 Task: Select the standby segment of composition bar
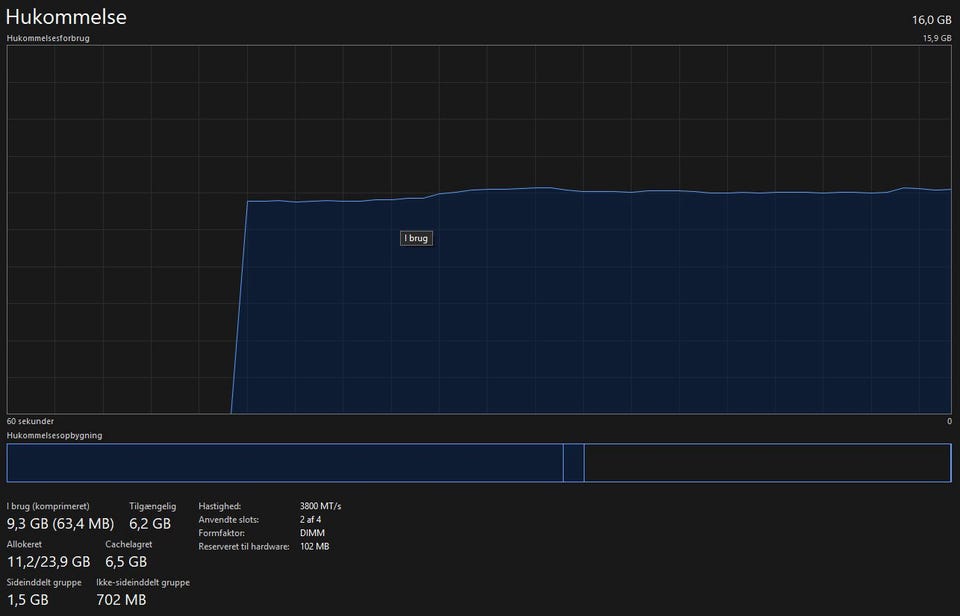765,463
